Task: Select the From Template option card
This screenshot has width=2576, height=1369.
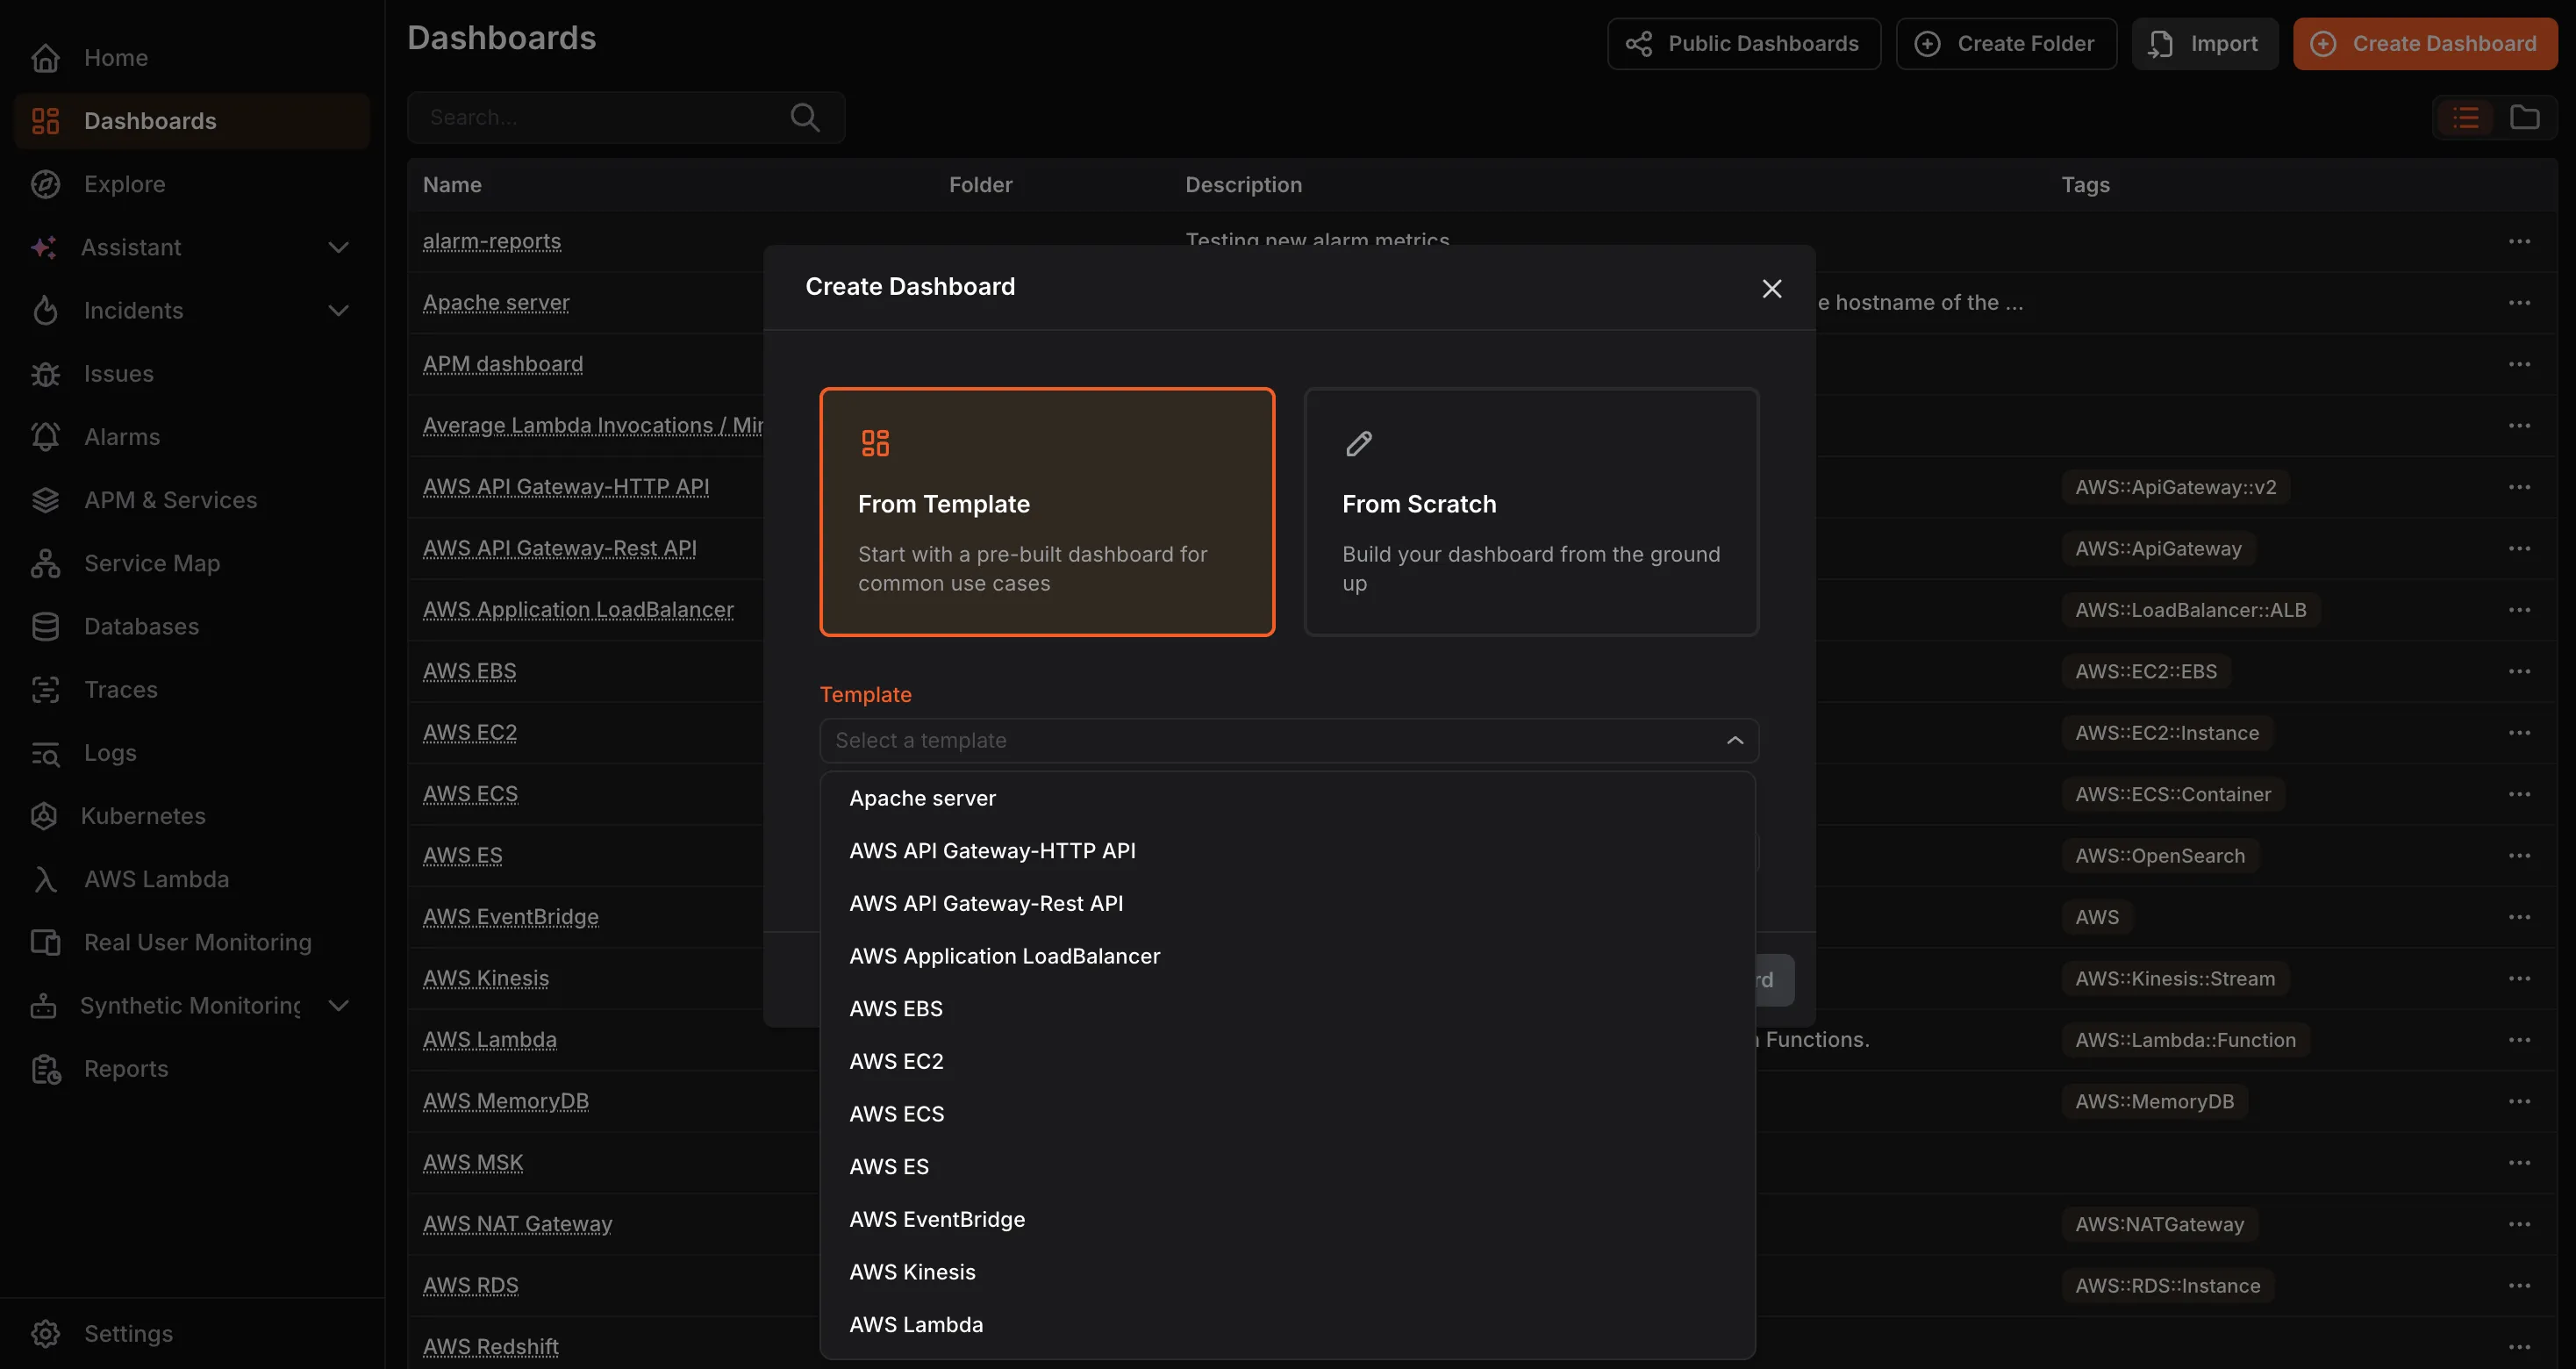Action: coord(1047,512)
